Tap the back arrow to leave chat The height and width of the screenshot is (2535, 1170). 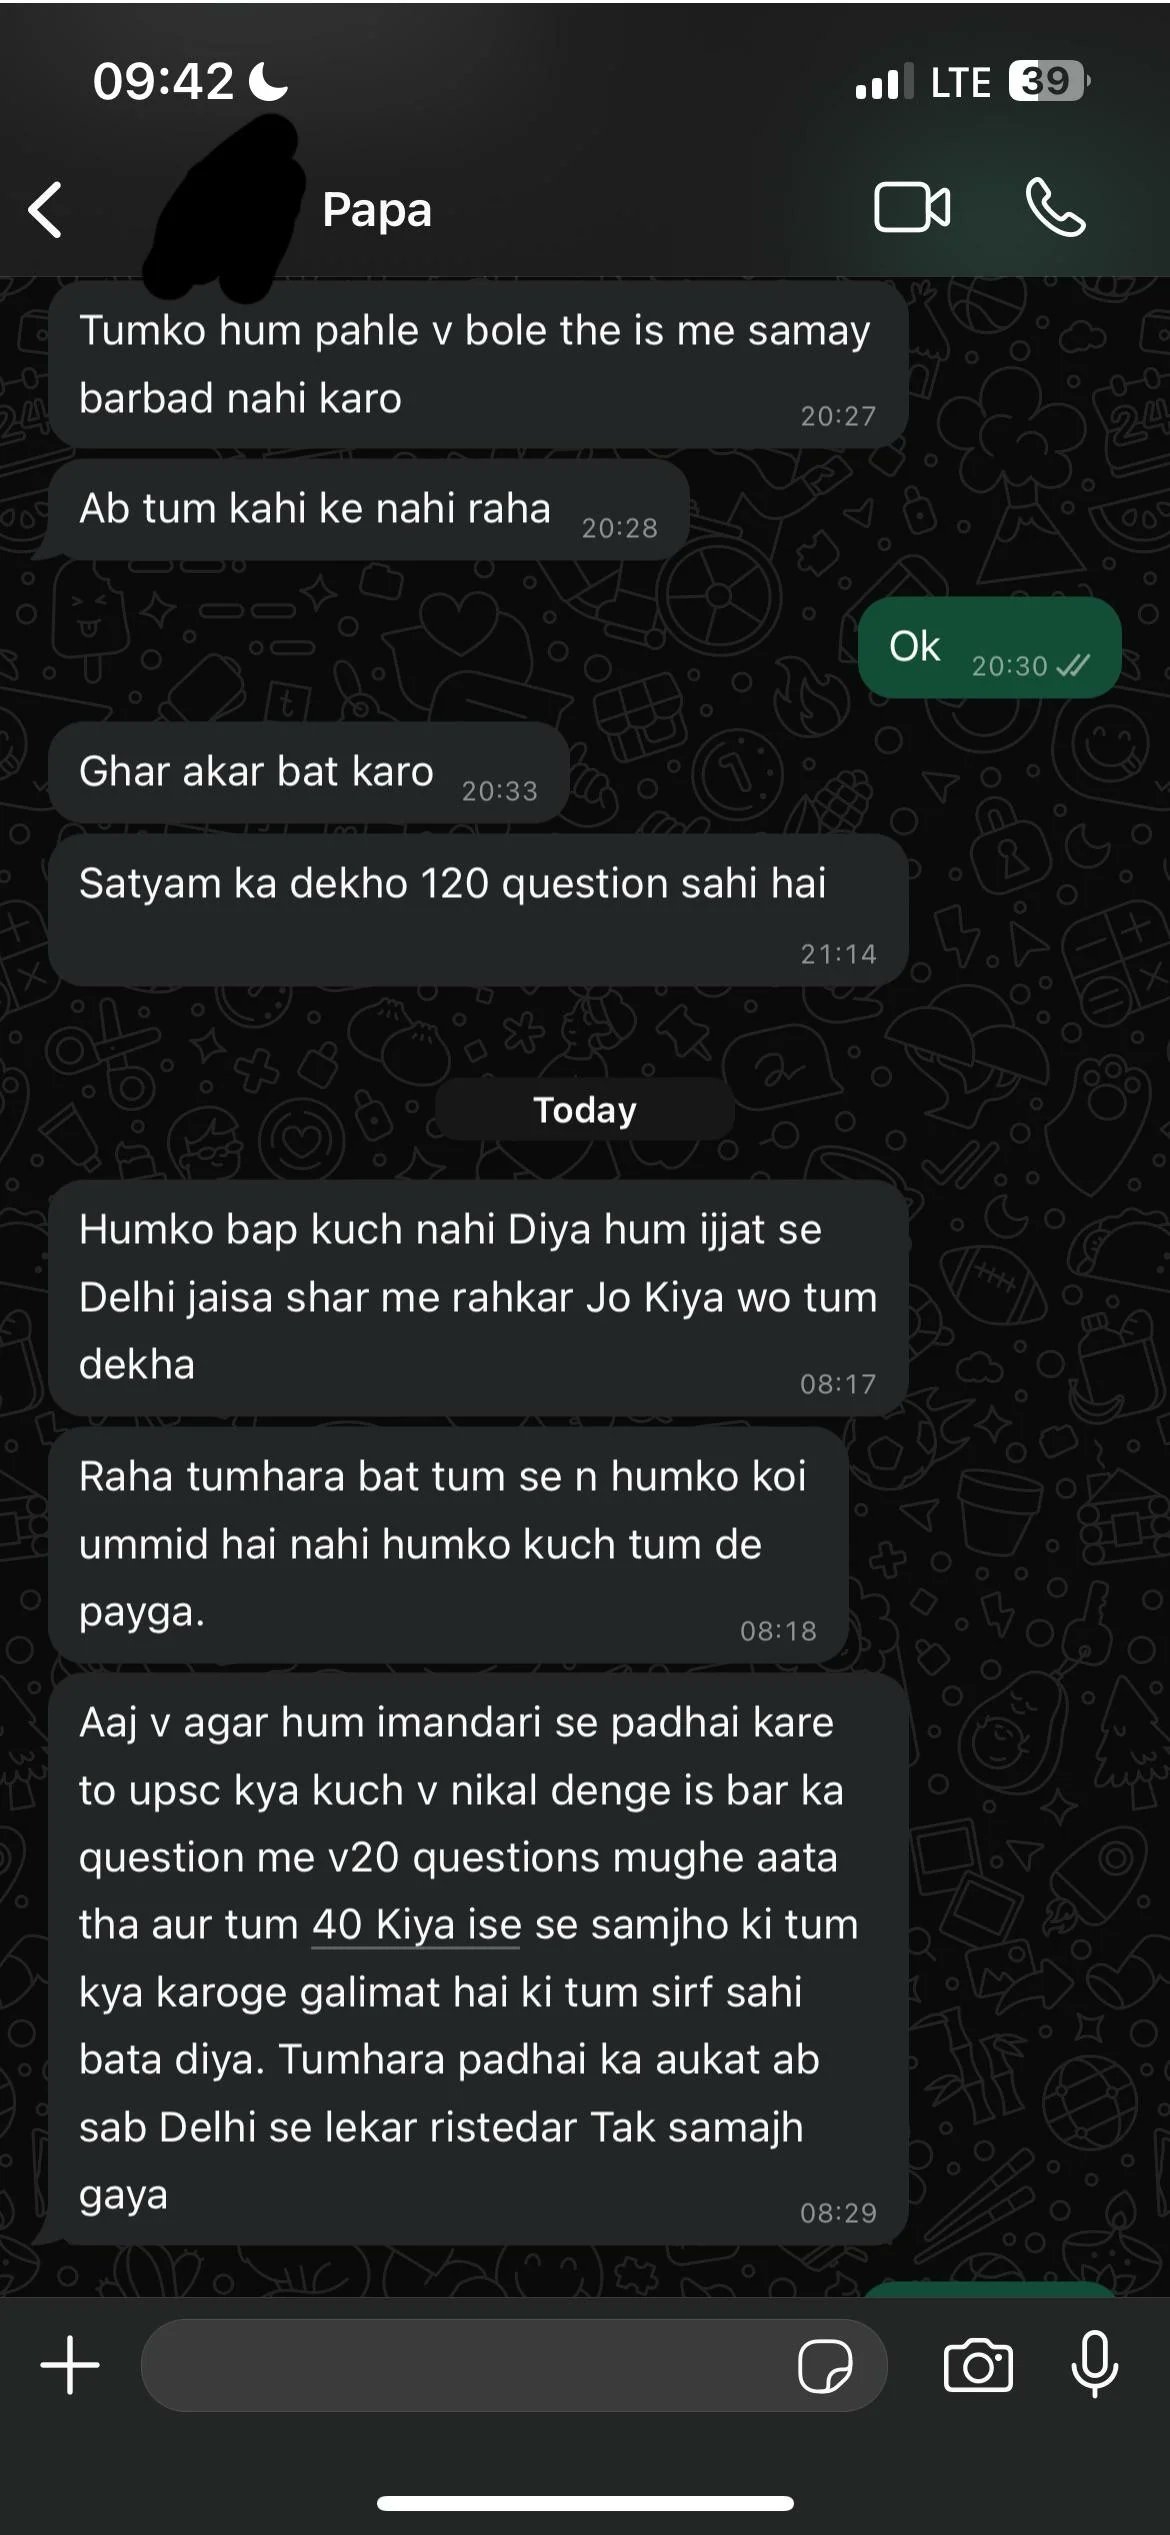(x=46, y=210)
